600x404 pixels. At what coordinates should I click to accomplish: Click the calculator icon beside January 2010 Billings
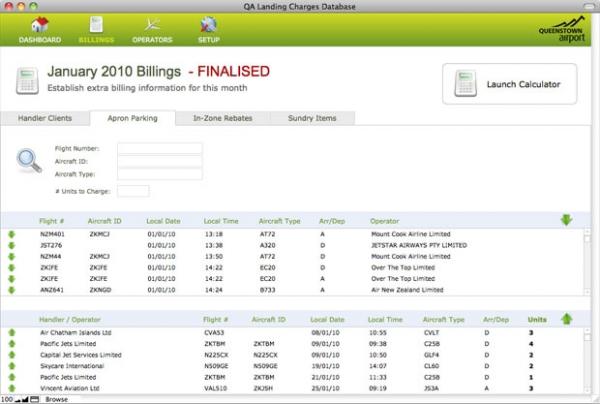[27, 81]
